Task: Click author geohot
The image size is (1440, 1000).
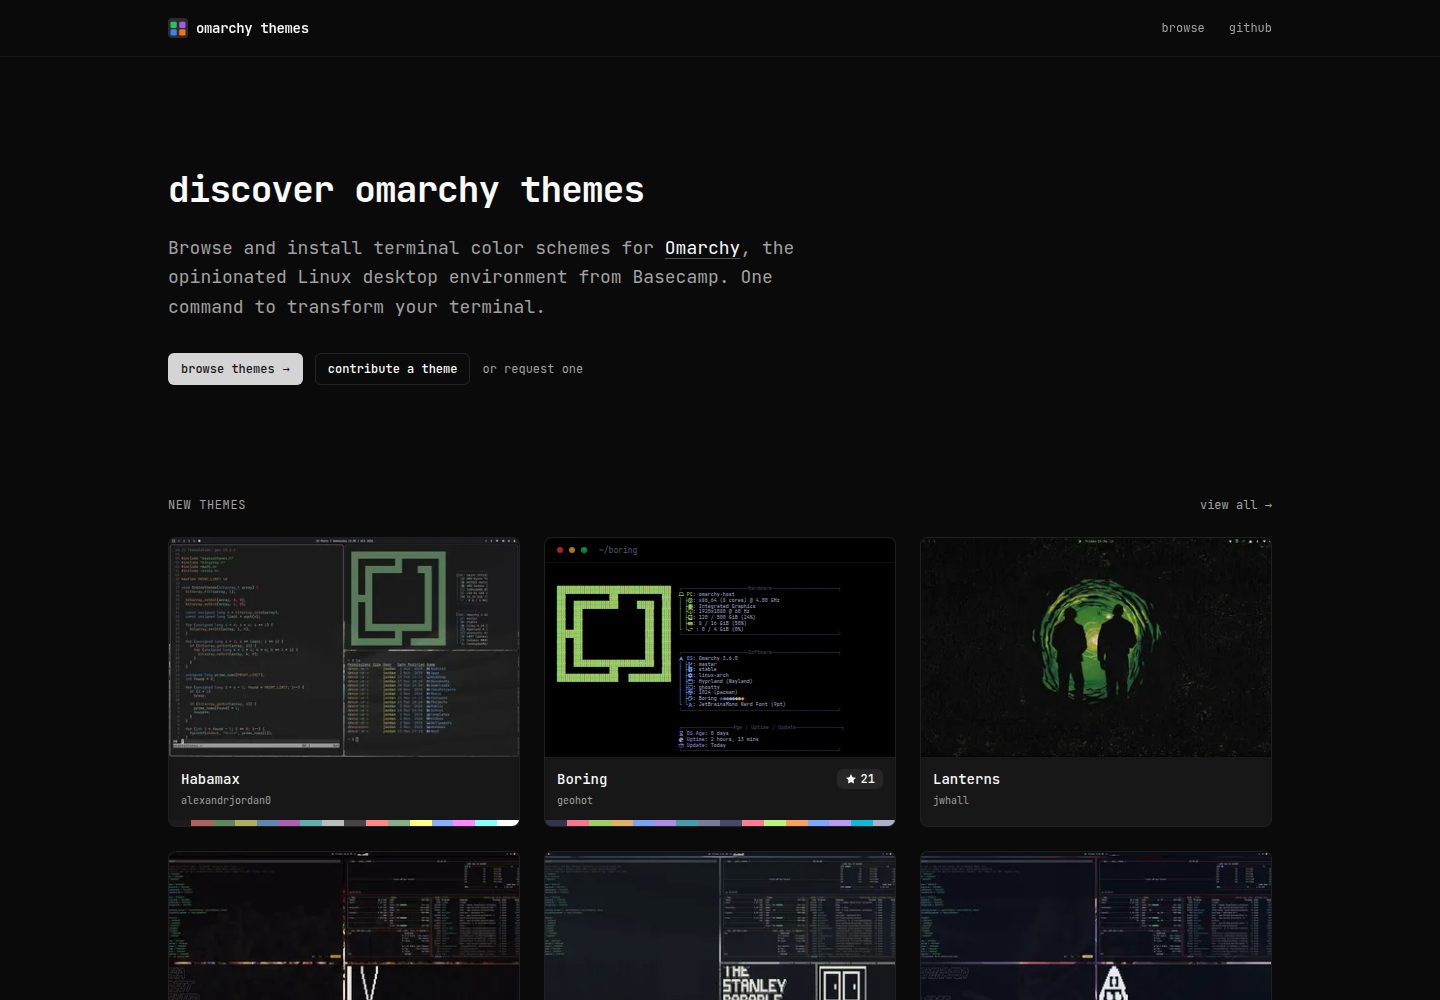Action: coord(575,800)
